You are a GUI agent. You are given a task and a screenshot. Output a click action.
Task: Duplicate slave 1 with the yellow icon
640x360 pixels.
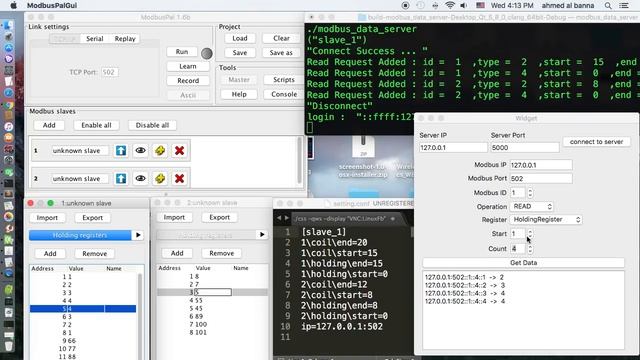(x=160, y=151)
